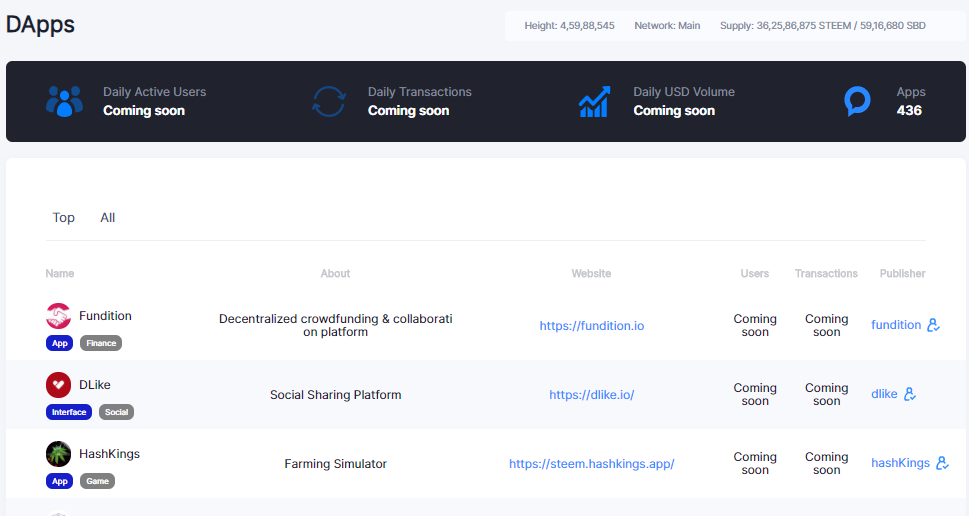Click the Network: Main status text

coord(667,26)
